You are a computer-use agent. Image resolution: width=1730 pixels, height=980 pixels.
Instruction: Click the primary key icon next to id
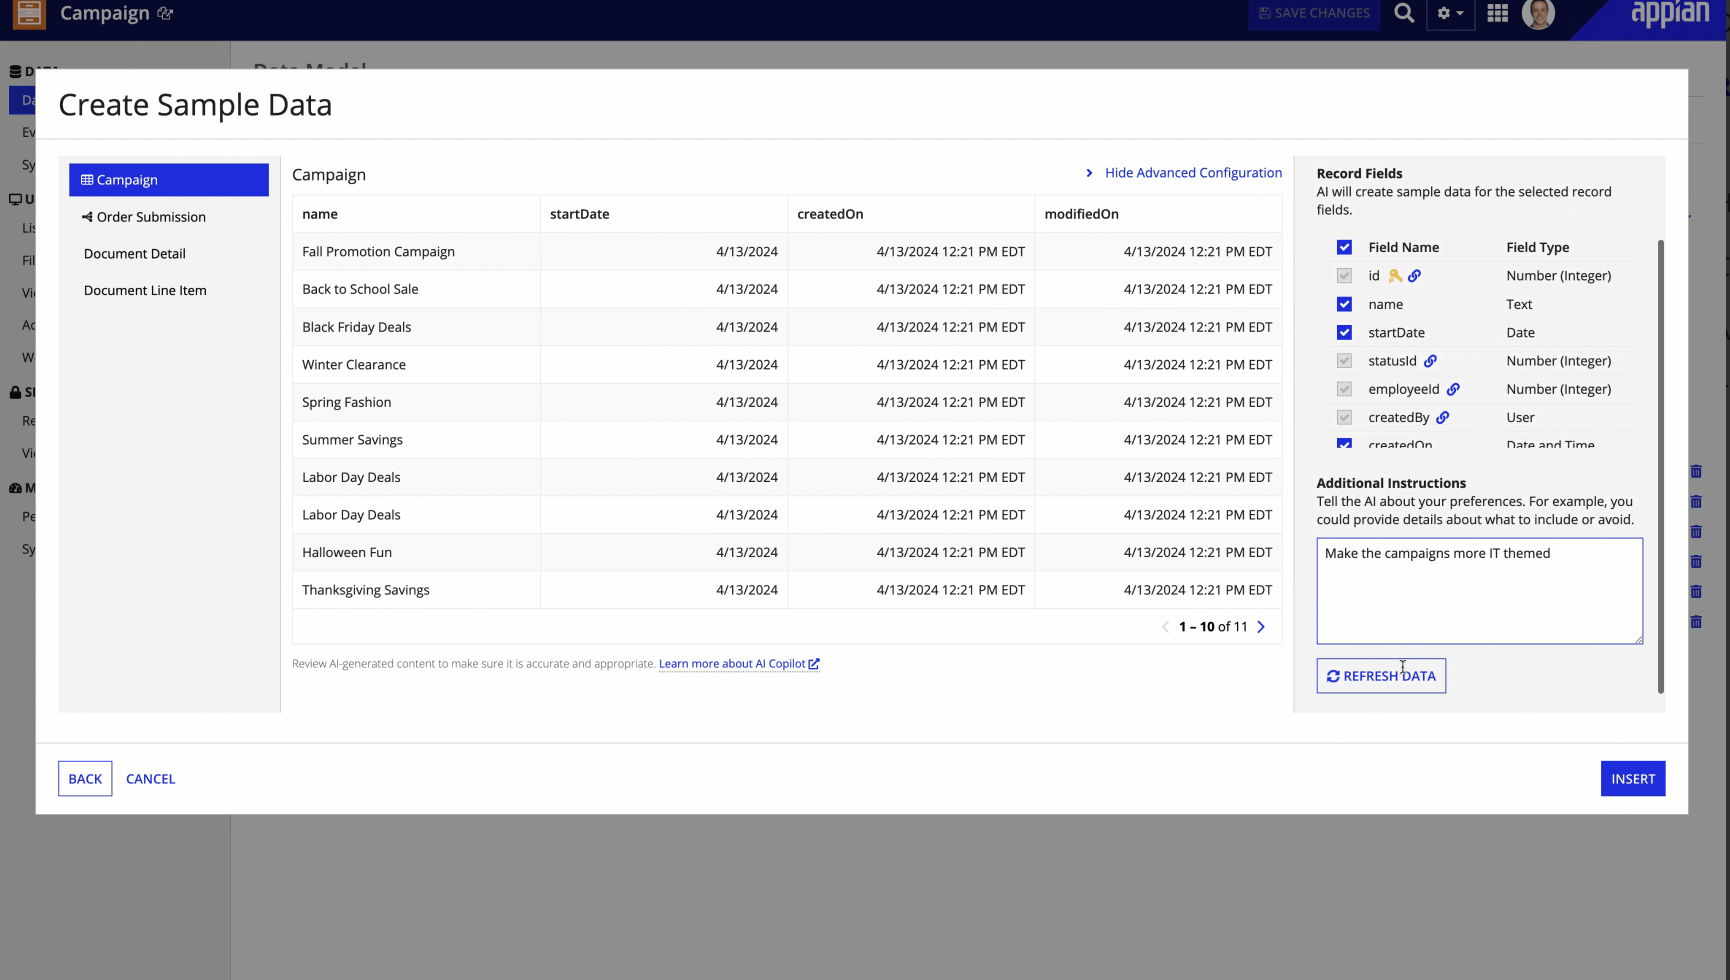click(1396, 275)
